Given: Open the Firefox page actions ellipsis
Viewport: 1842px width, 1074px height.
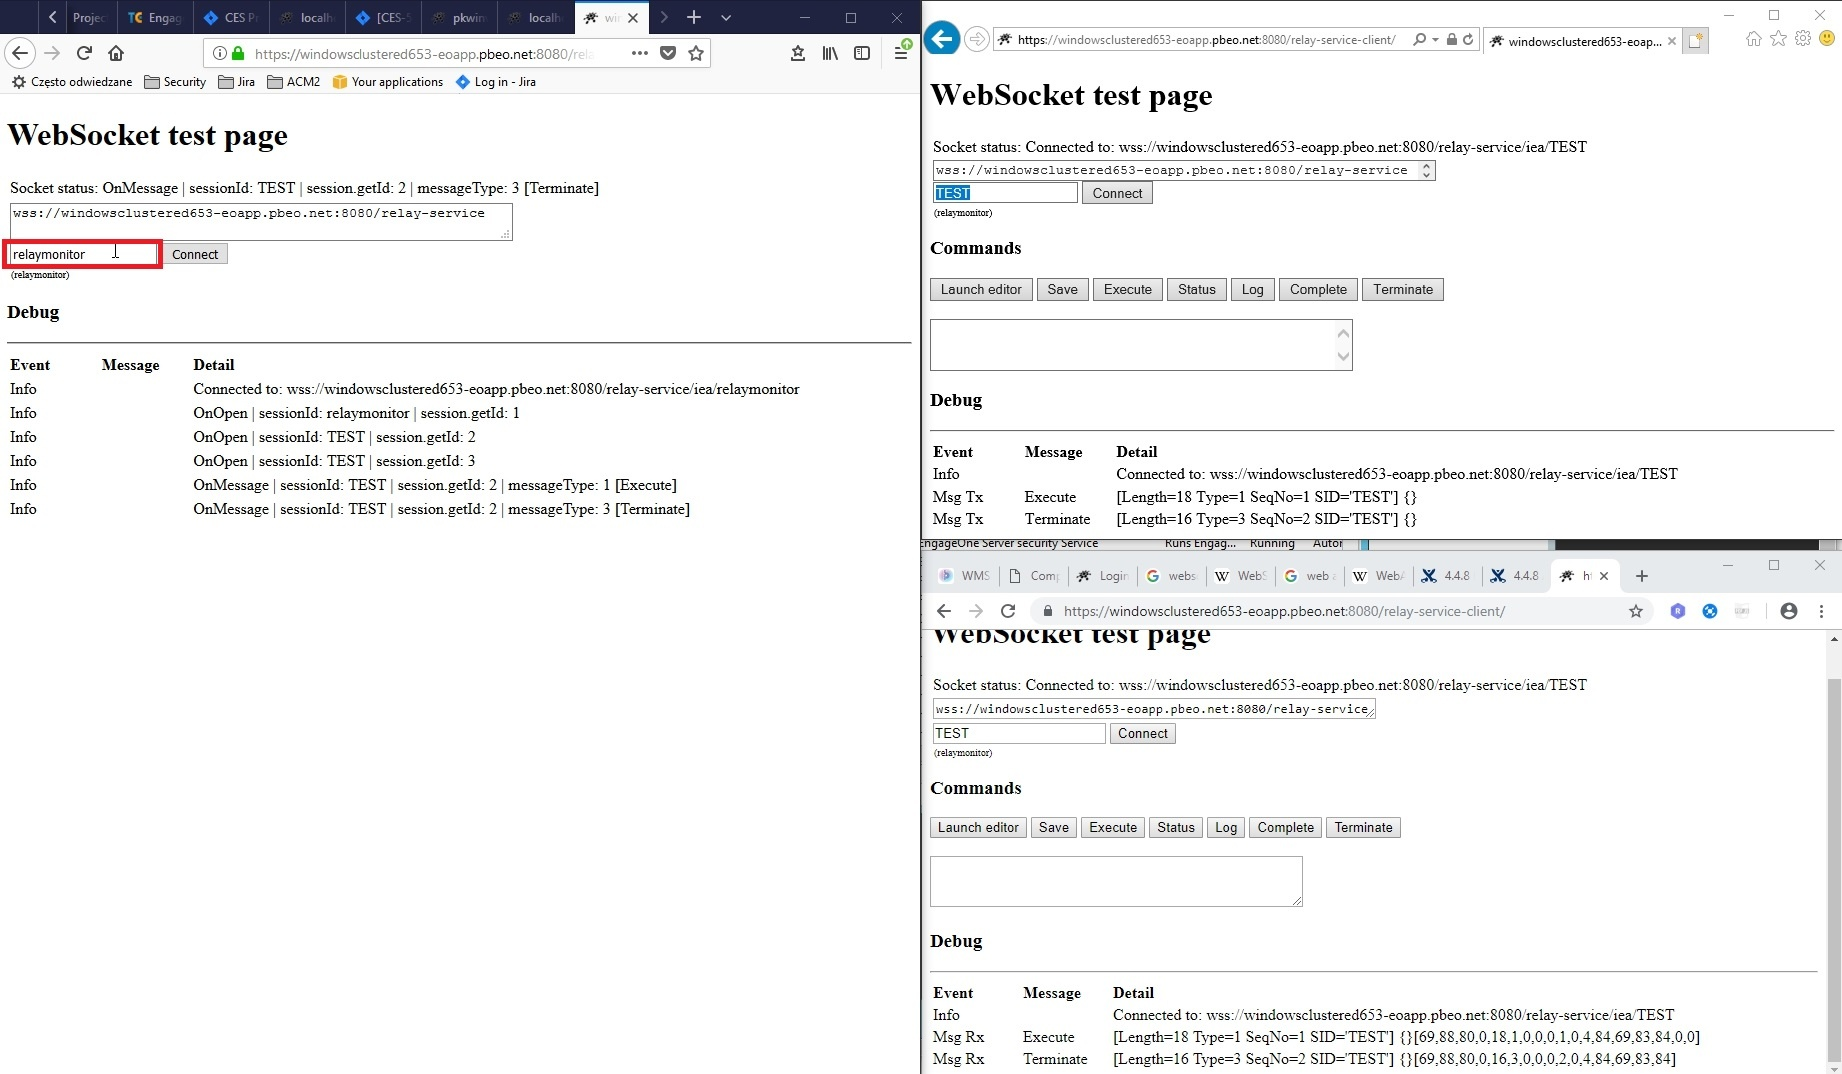Looking at the screenshot, I should point(639,54).
